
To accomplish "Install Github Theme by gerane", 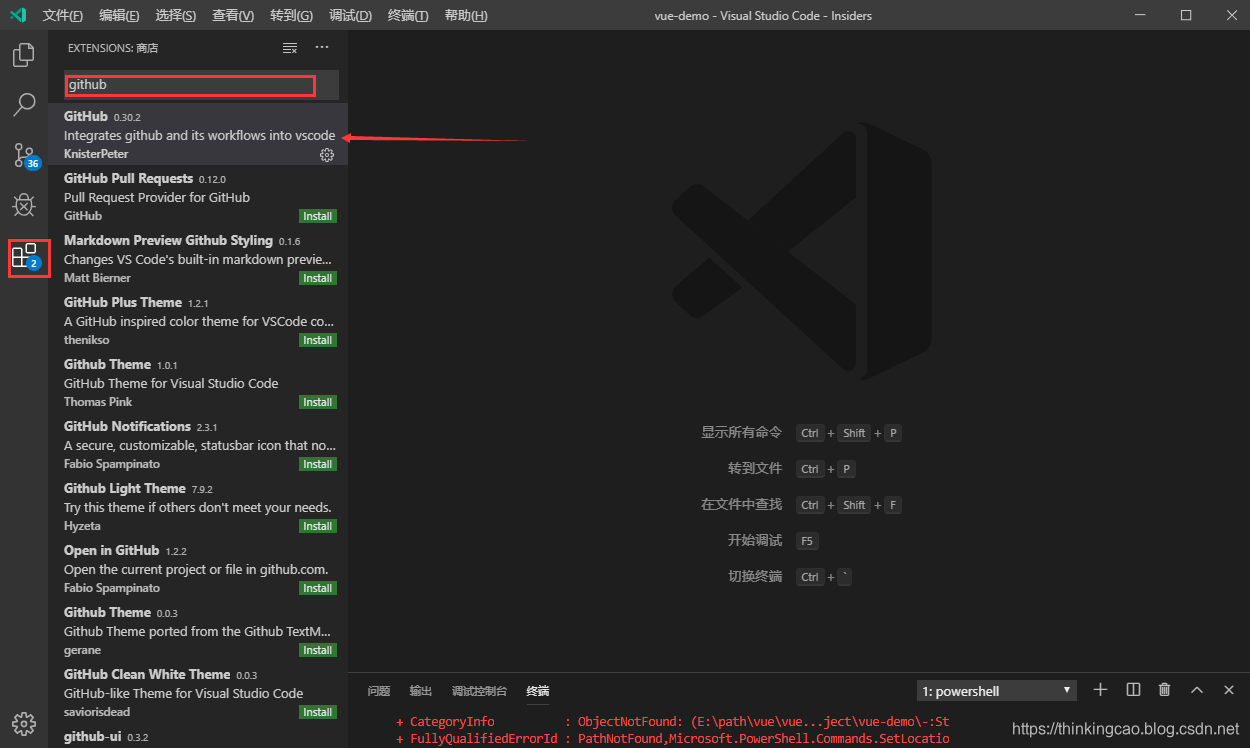I will (x=318, y=650).
